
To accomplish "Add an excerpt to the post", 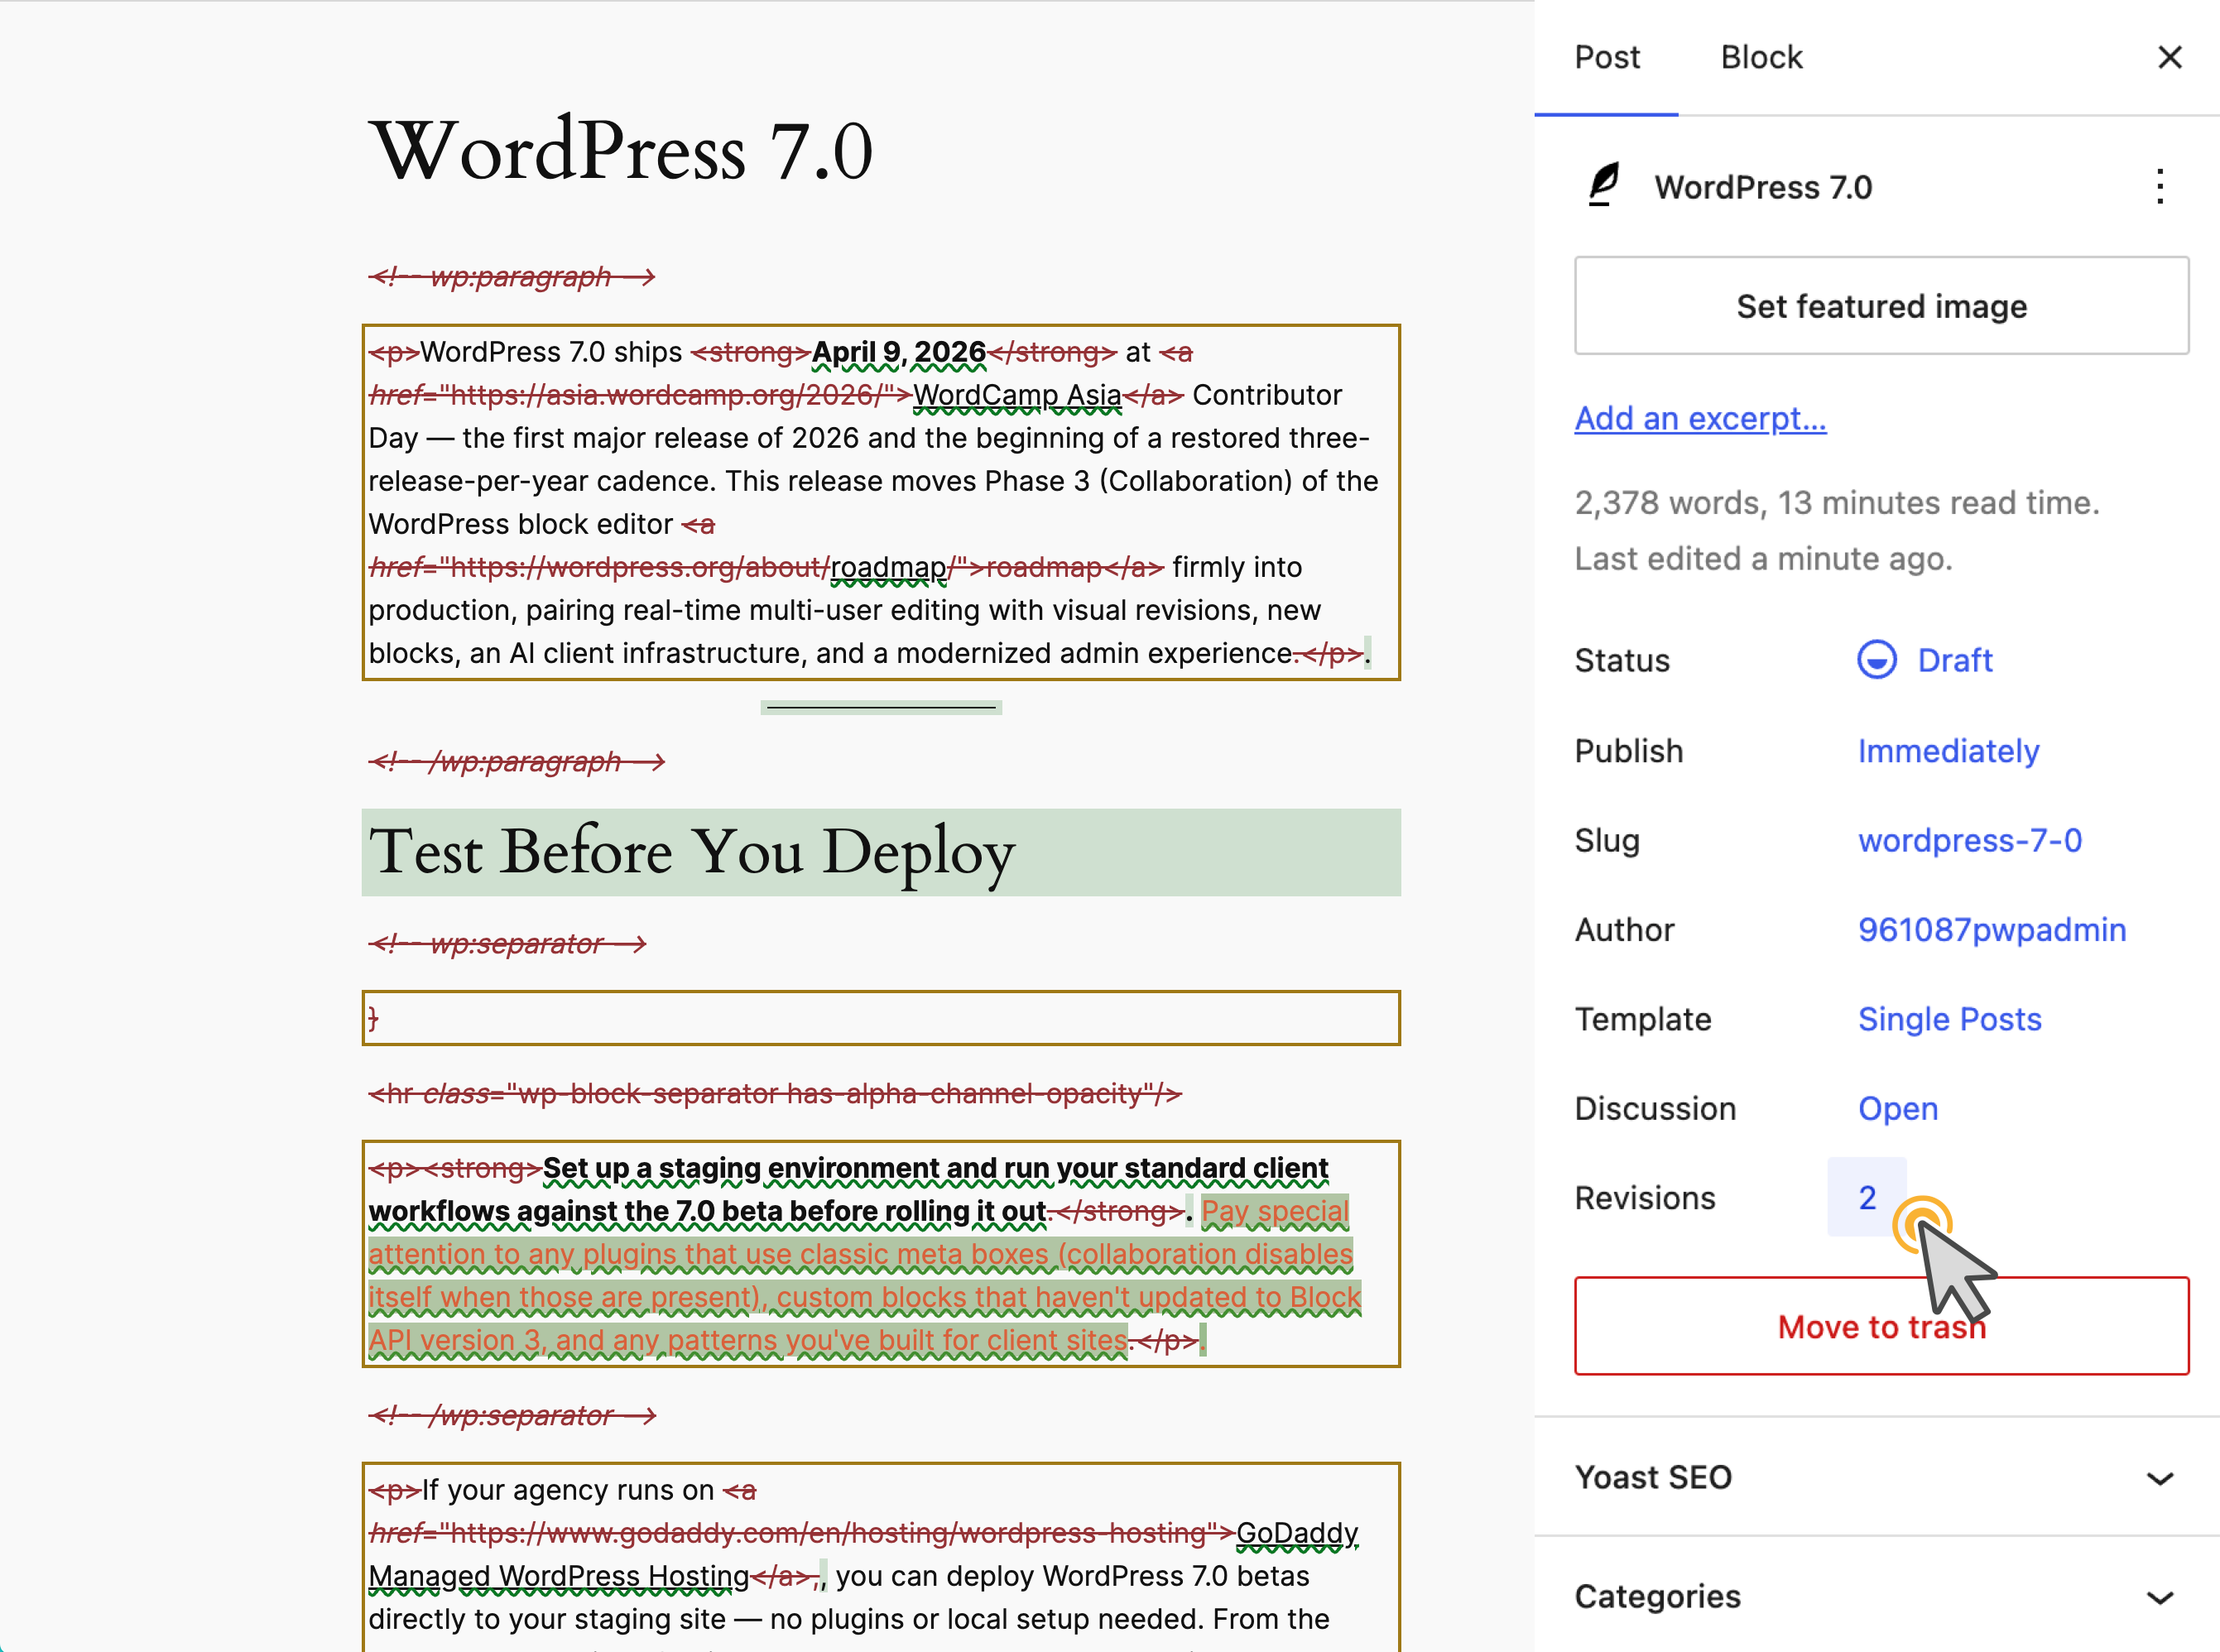I will point(1700,418).
